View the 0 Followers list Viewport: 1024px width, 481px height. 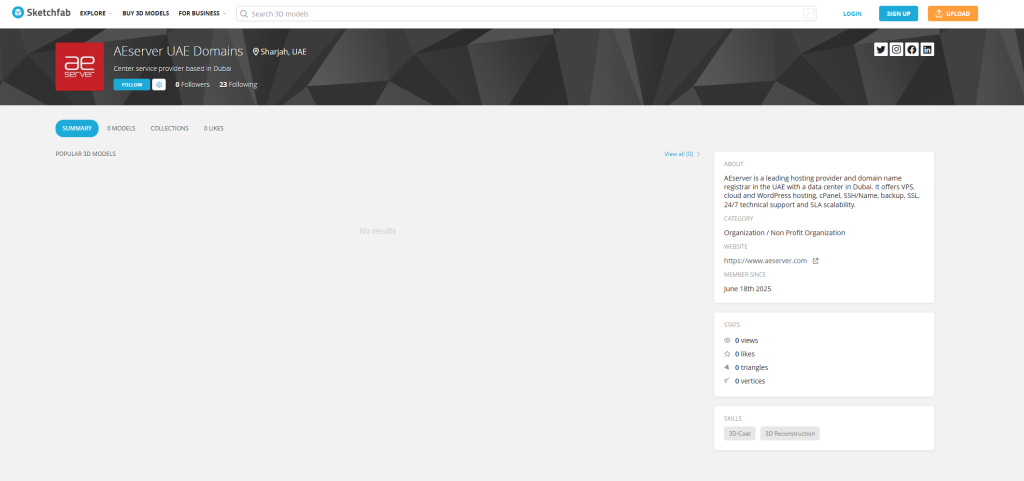tap(193, 84)
